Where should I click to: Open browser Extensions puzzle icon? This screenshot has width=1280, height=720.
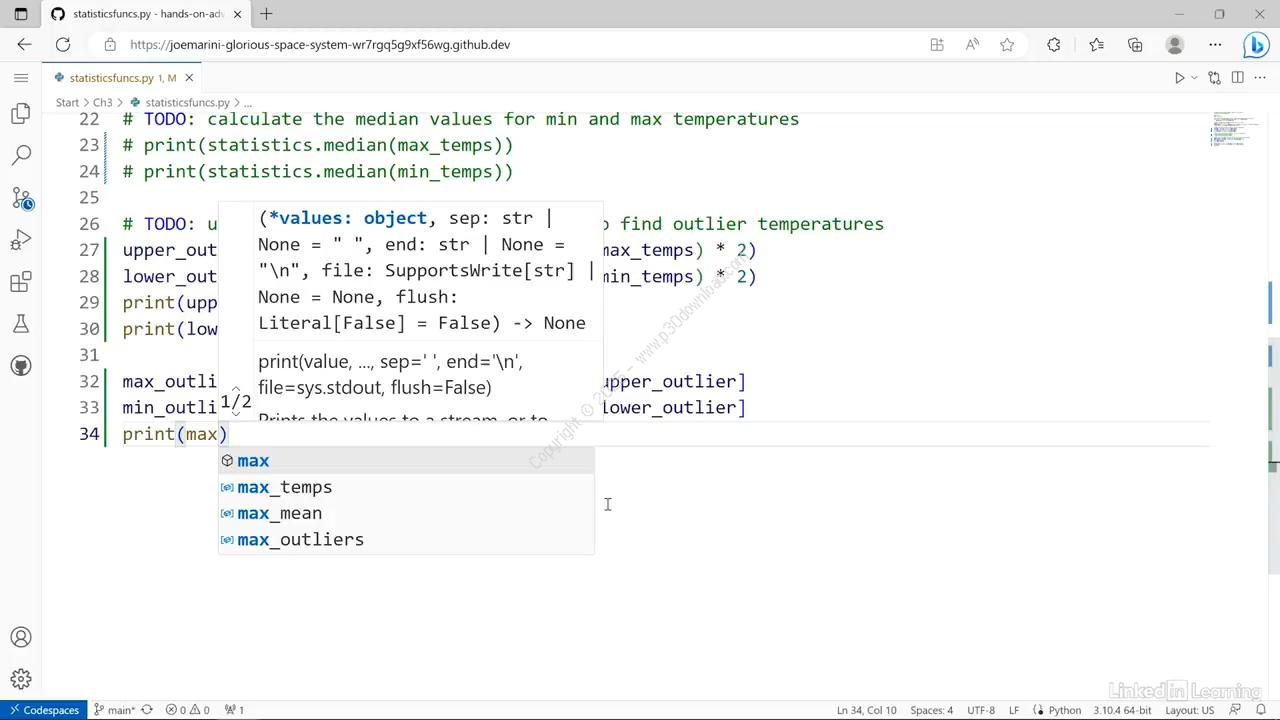[x=1054, y=44]
